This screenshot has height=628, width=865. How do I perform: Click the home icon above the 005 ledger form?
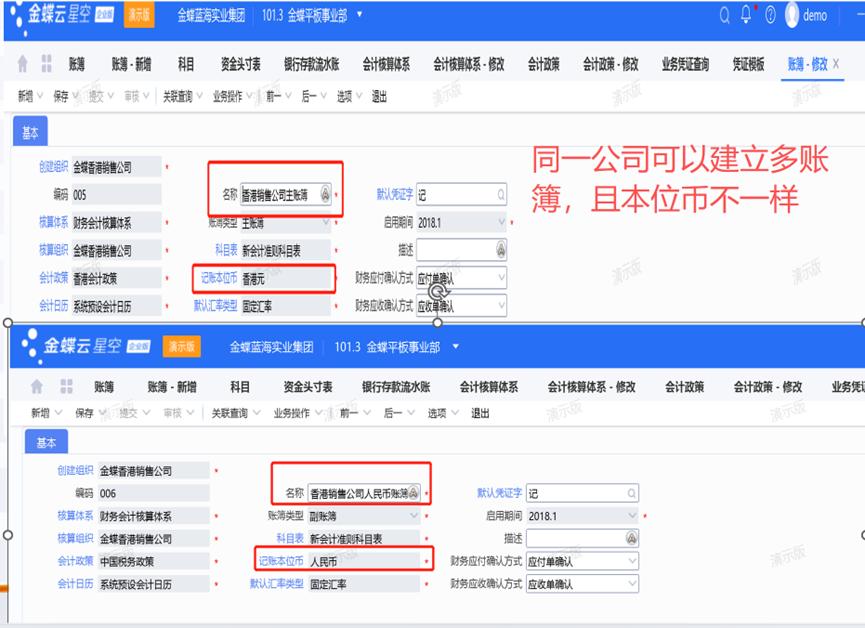[22, 64]
